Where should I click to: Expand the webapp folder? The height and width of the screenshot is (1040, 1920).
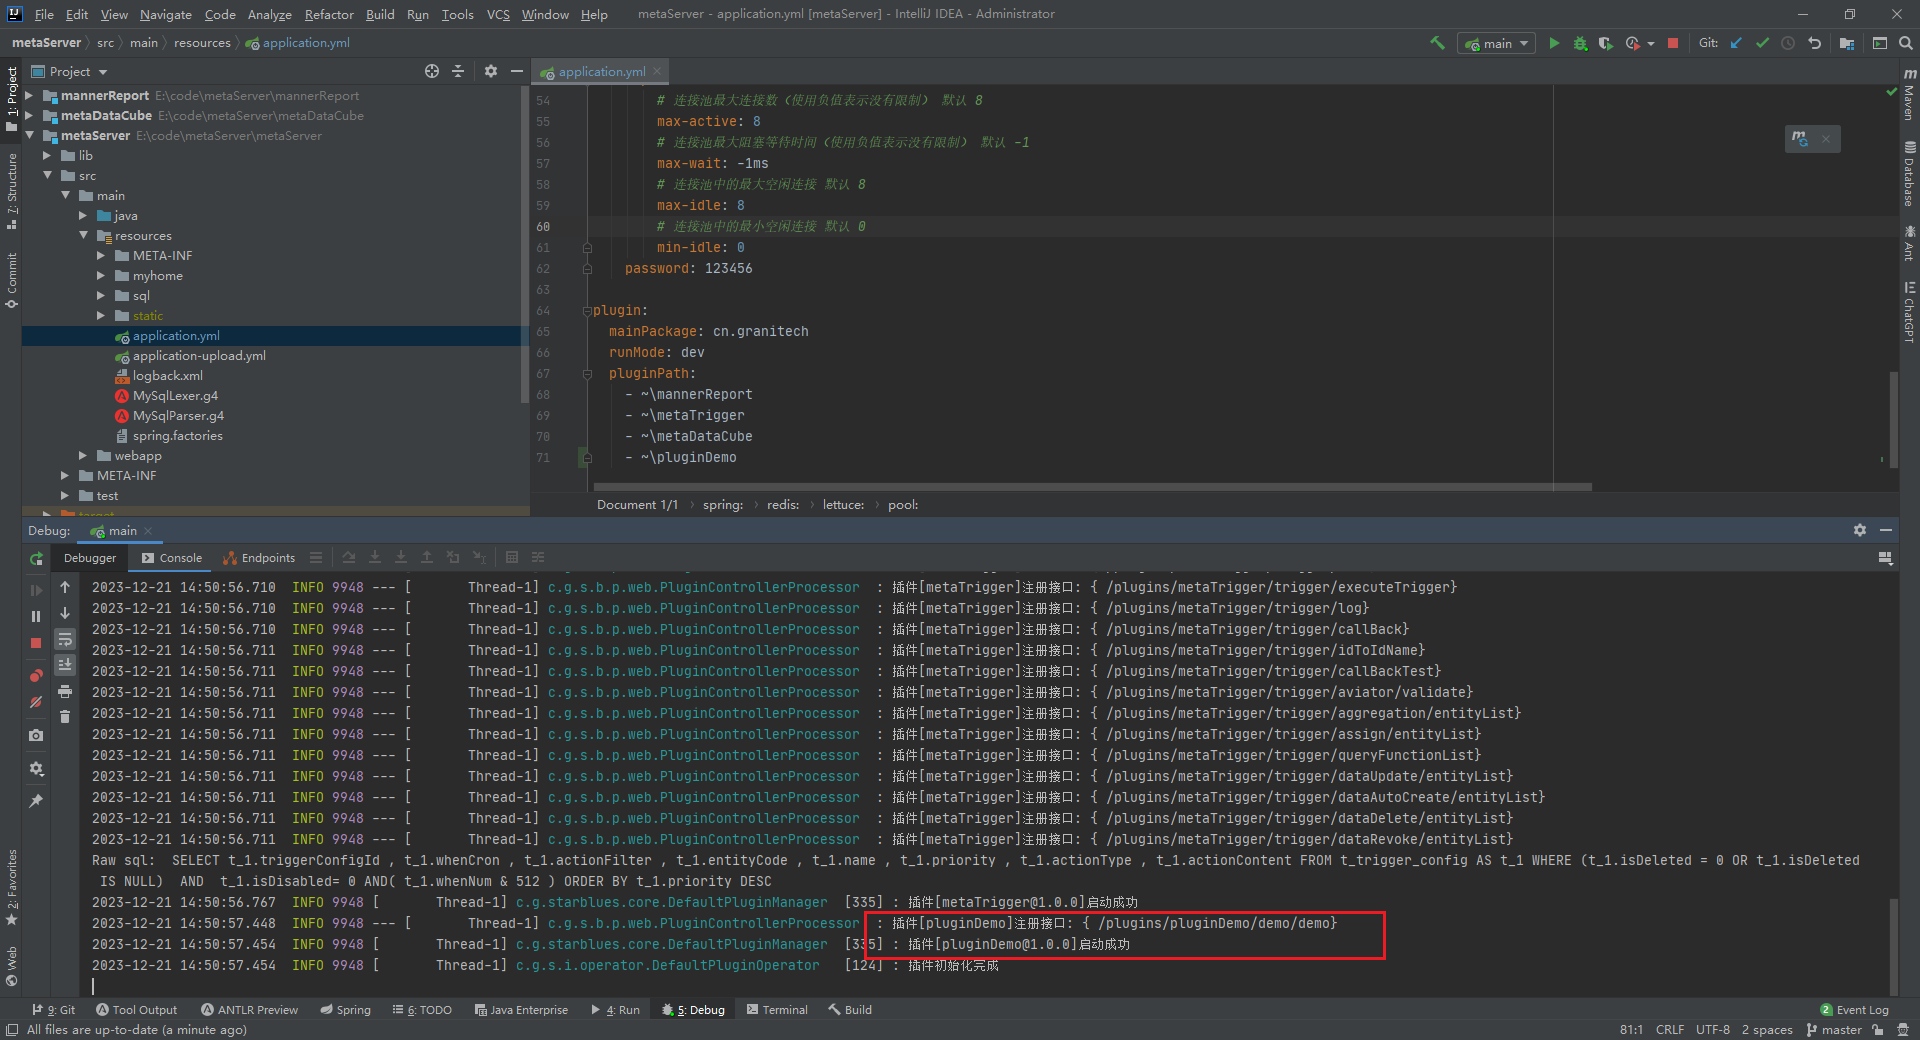pyautogui.click(x=83, y=456)
